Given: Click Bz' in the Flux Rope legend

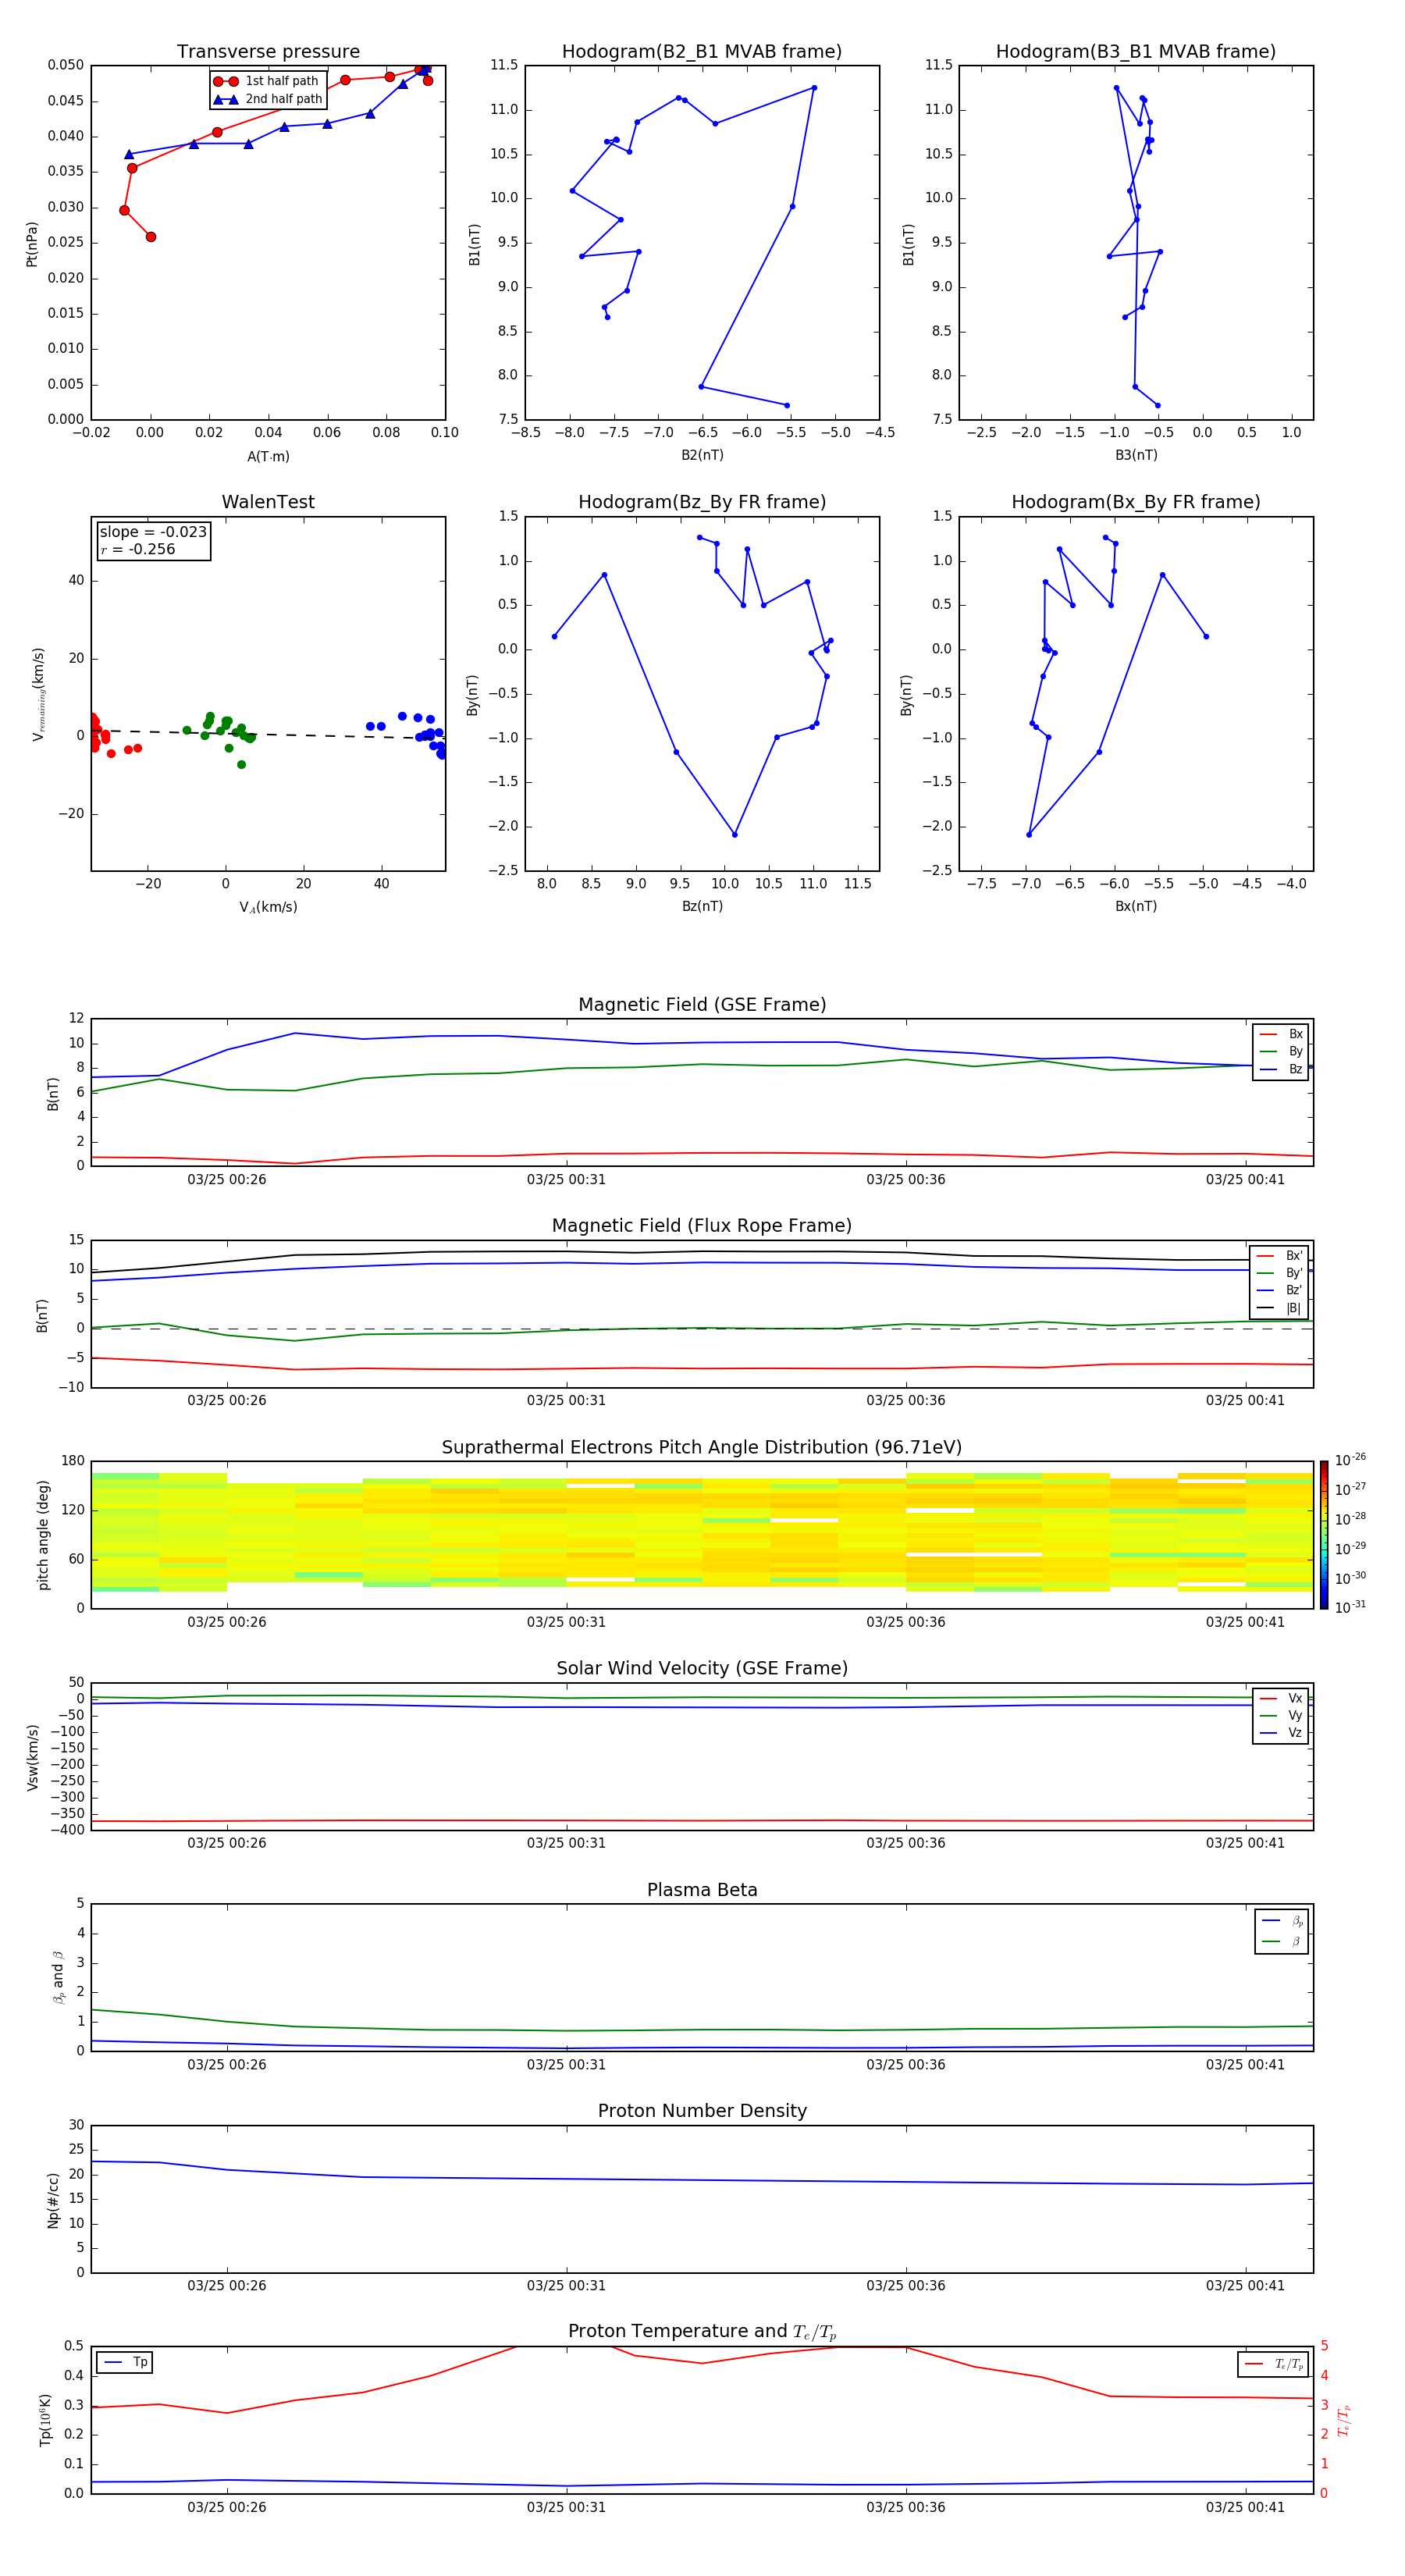Looking at the screenshot, I should pyautogui.click(x=1279, y=1291).
